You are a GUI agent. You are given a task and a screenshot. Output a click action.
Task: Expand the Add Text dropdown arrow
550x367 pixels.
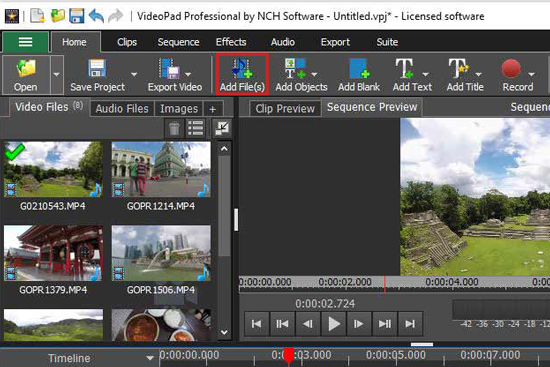pyautogui.click(x=425, y=74)
